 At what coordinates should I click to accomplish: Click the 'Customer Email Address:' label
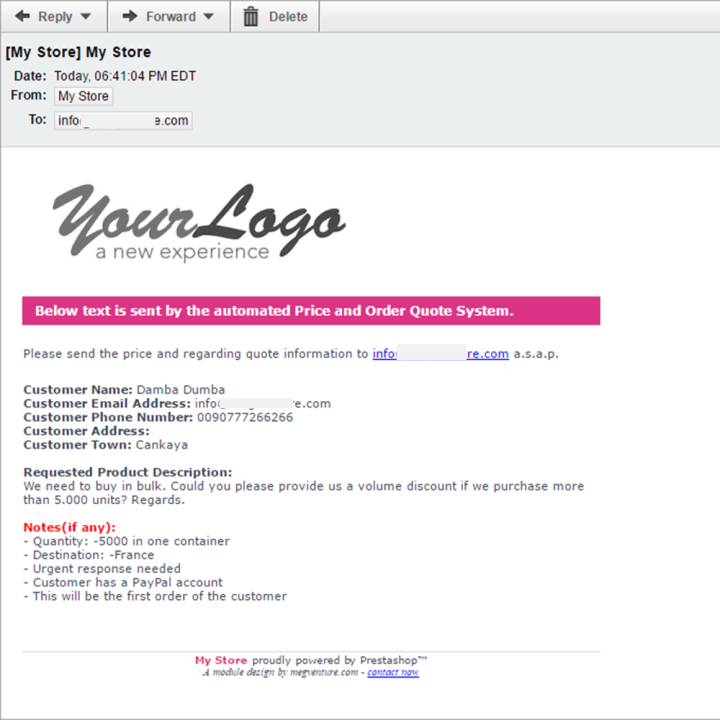(x=107, y=403)
